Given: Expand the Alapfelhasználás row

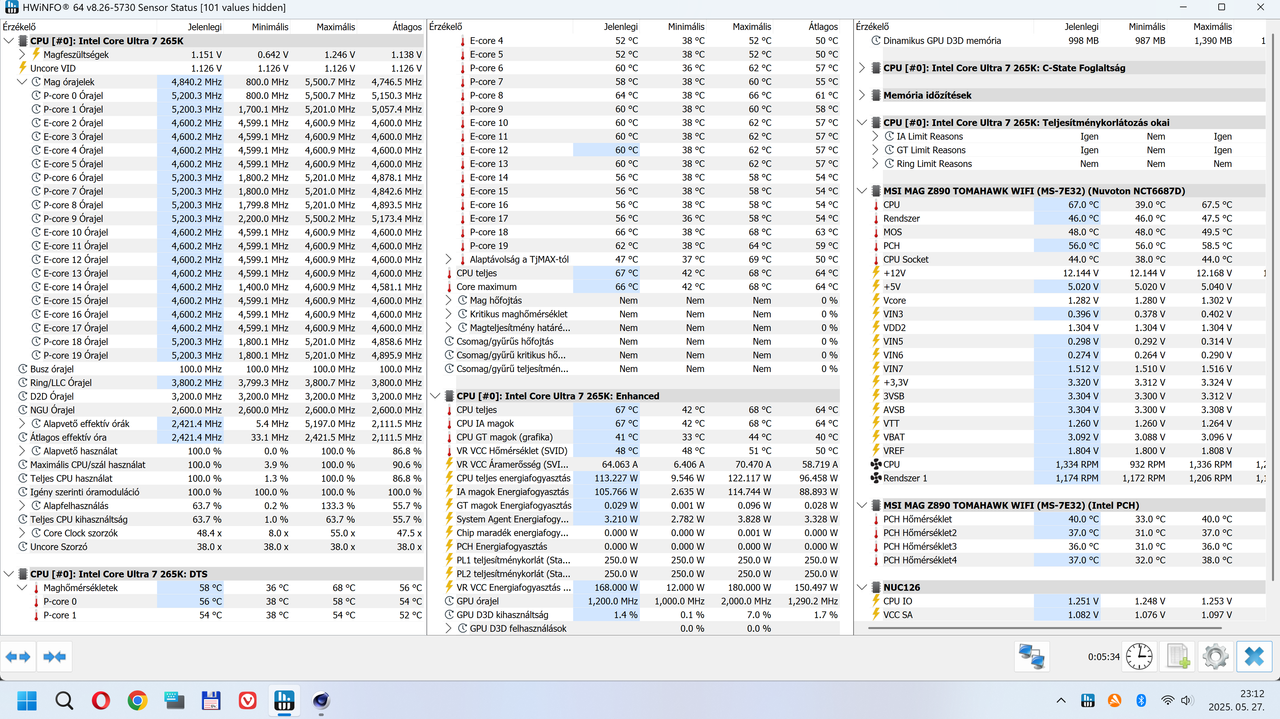Looking at the screenshot, I should (23, 506).
